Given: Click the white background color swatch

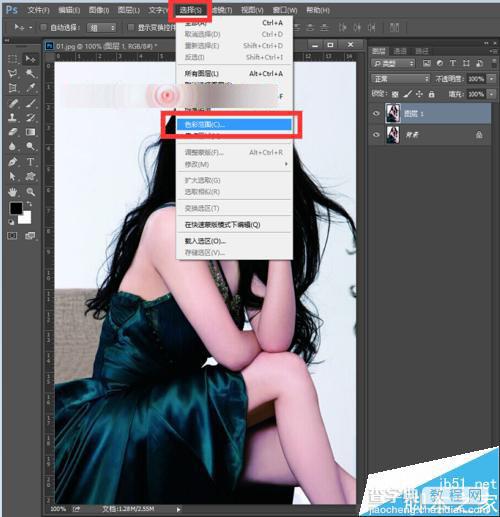Looking at the screenshot, I should (x=26, y=218).
